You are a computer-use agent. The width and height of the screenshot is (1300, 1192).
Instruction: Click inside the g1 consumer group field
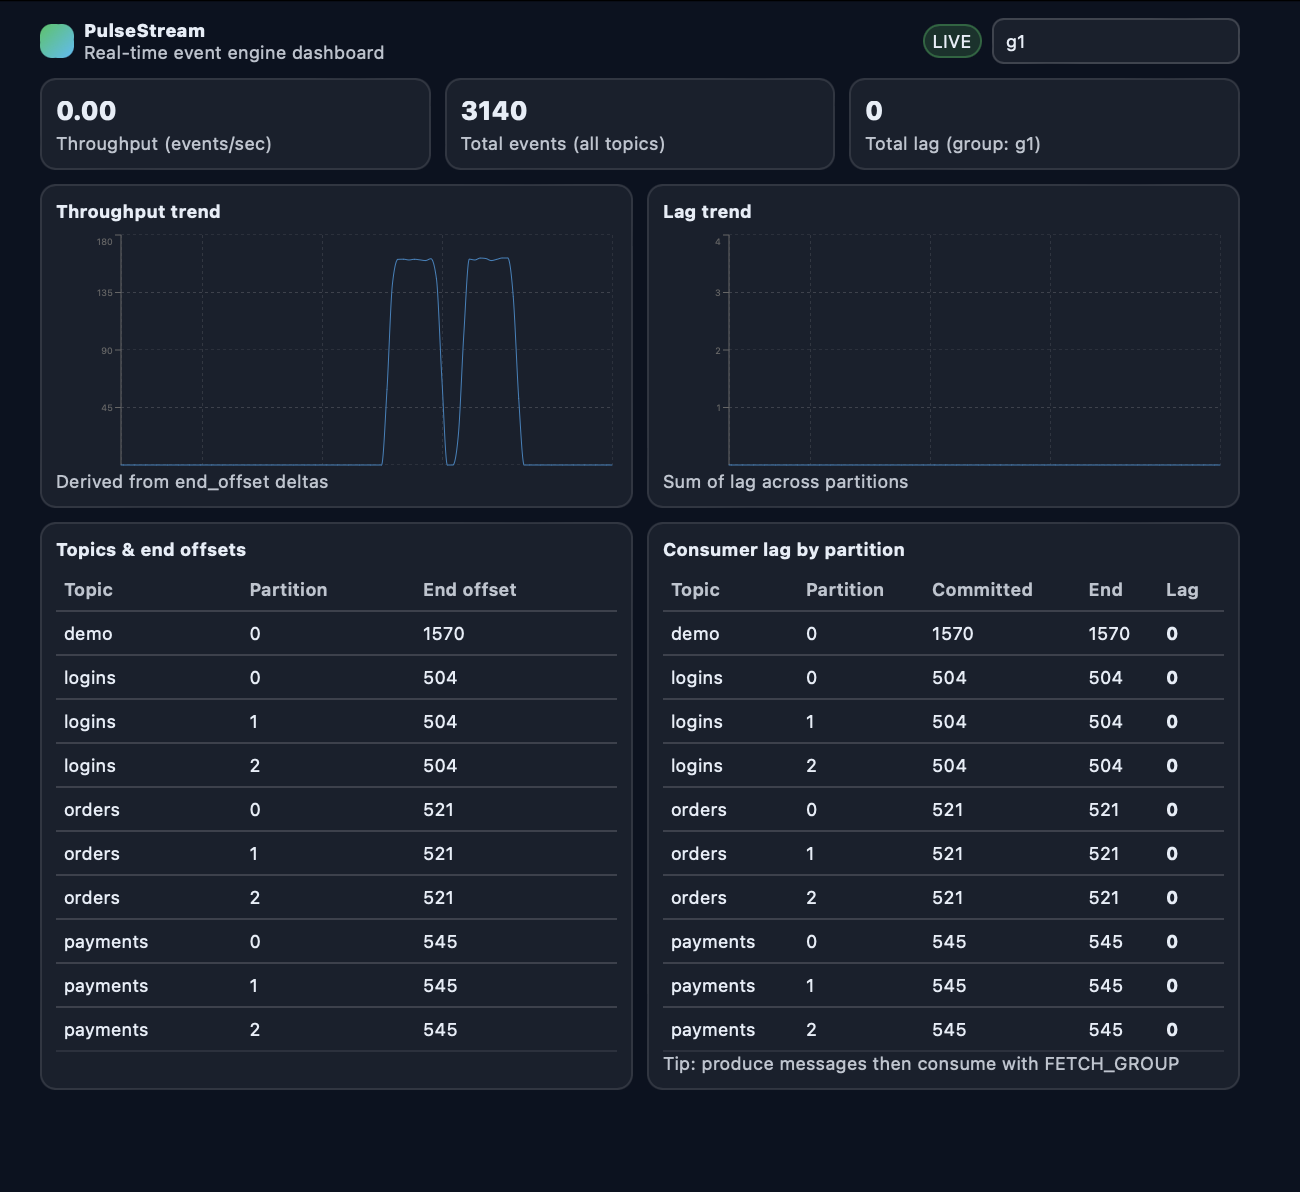(x=1115, y=41)
